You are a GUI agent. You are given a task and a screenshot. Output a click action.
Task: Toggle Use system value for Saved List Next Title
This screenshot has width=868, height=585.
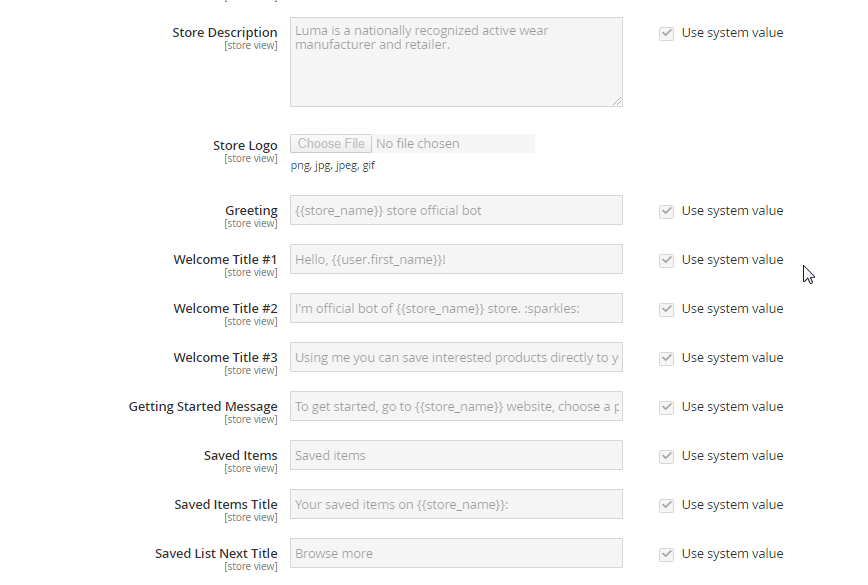click(666, 554)
